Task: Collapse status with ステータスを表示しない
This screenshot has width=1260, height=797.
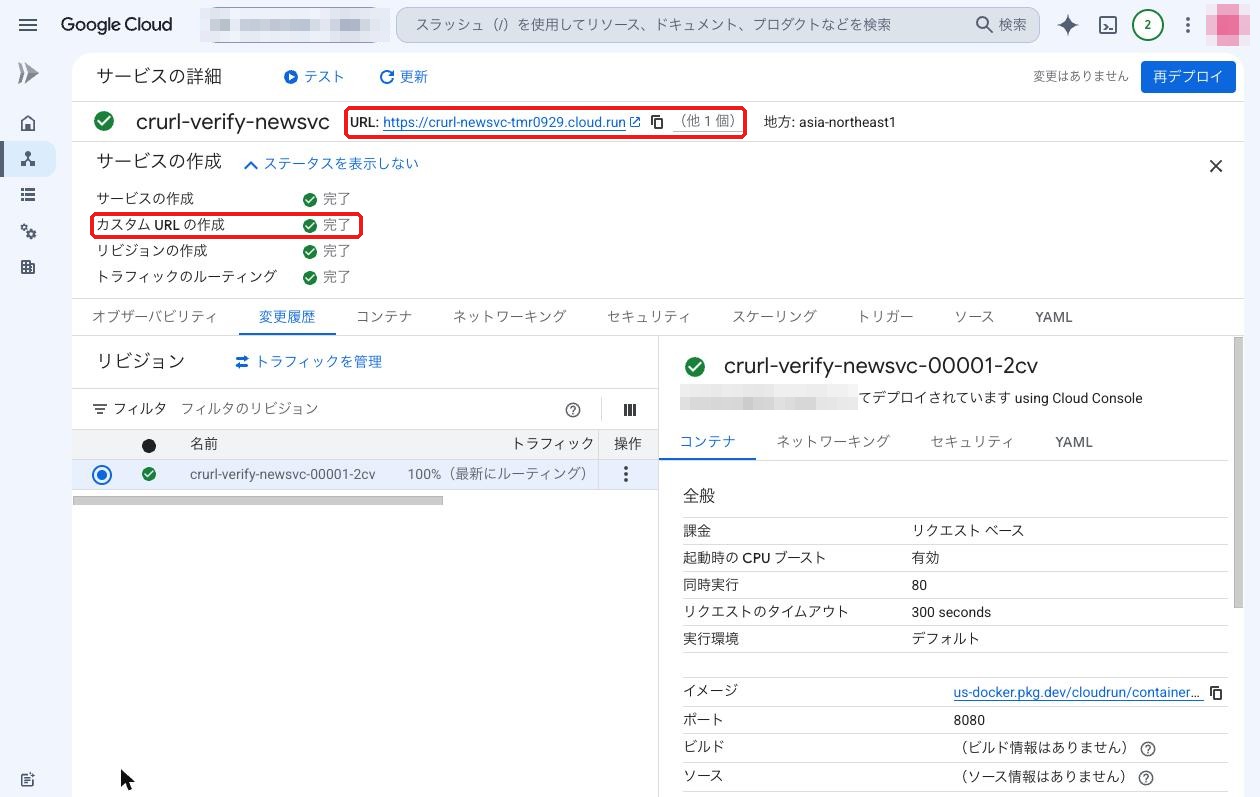Action: 331,164
